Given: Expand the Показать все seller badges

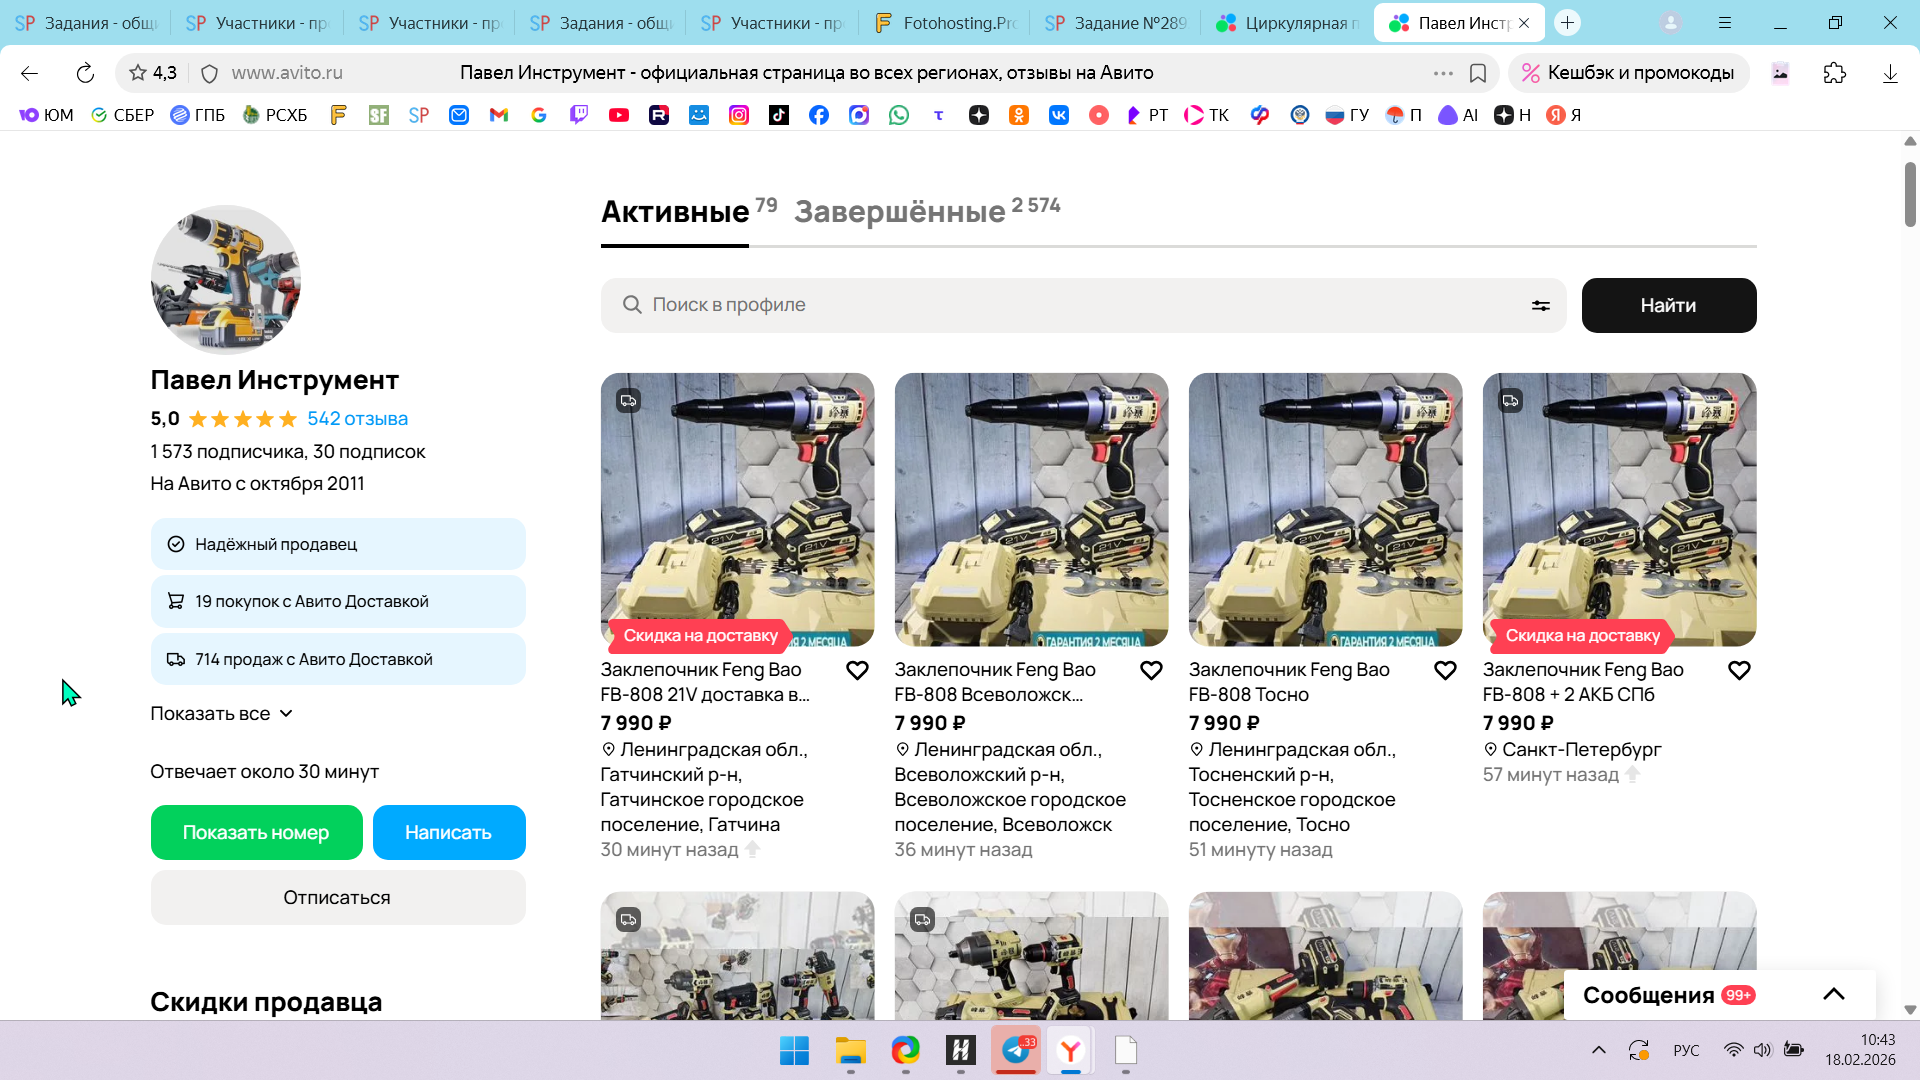Looking at the screenshot, I should coord(221,714).
